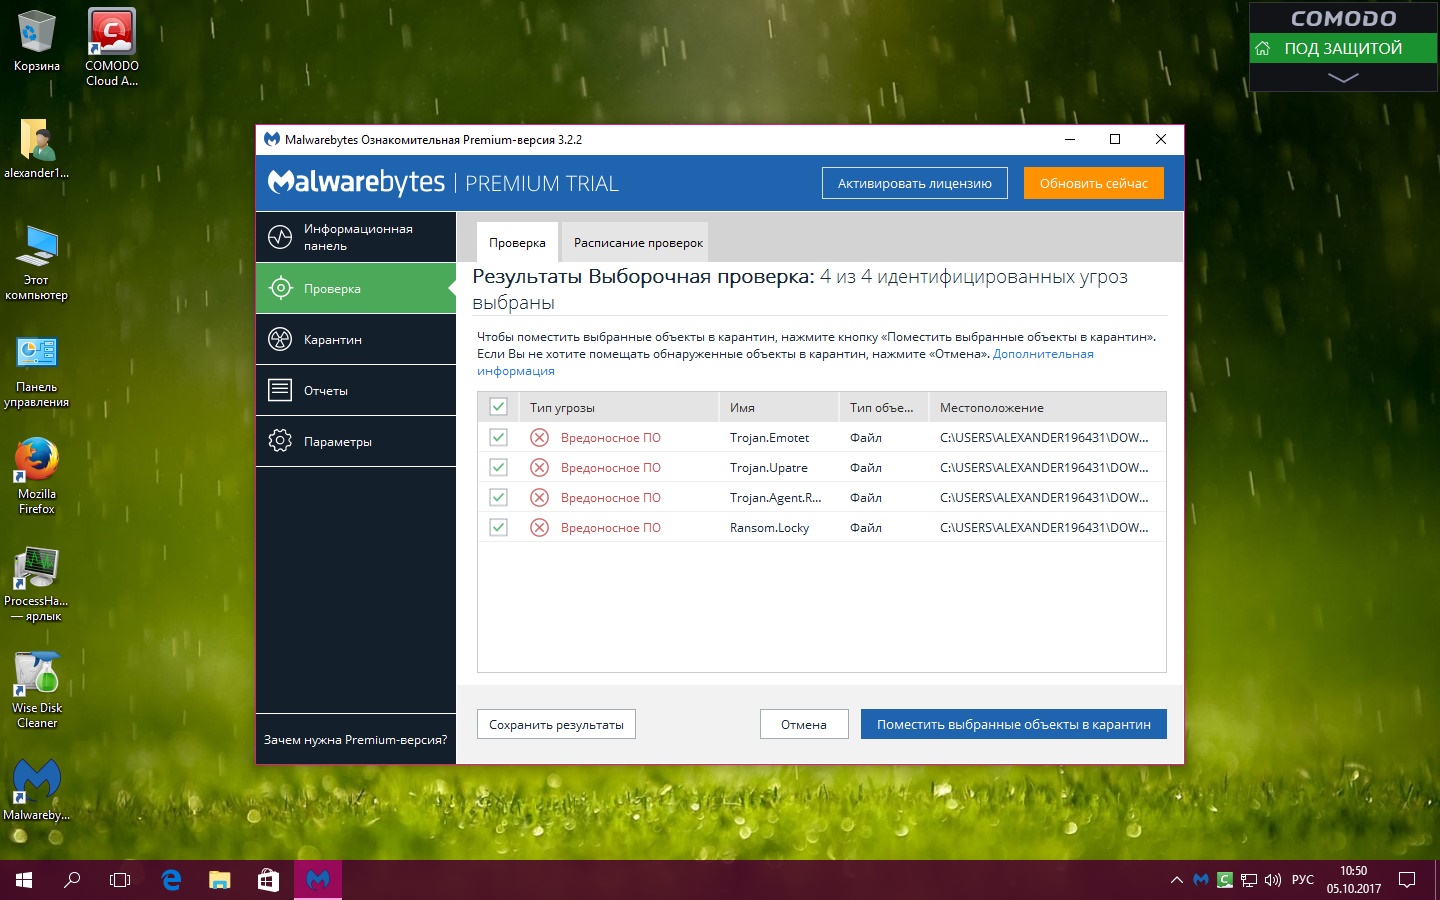Open Параметры in the sidebar
1440x900 pixels.
[356, 441]
